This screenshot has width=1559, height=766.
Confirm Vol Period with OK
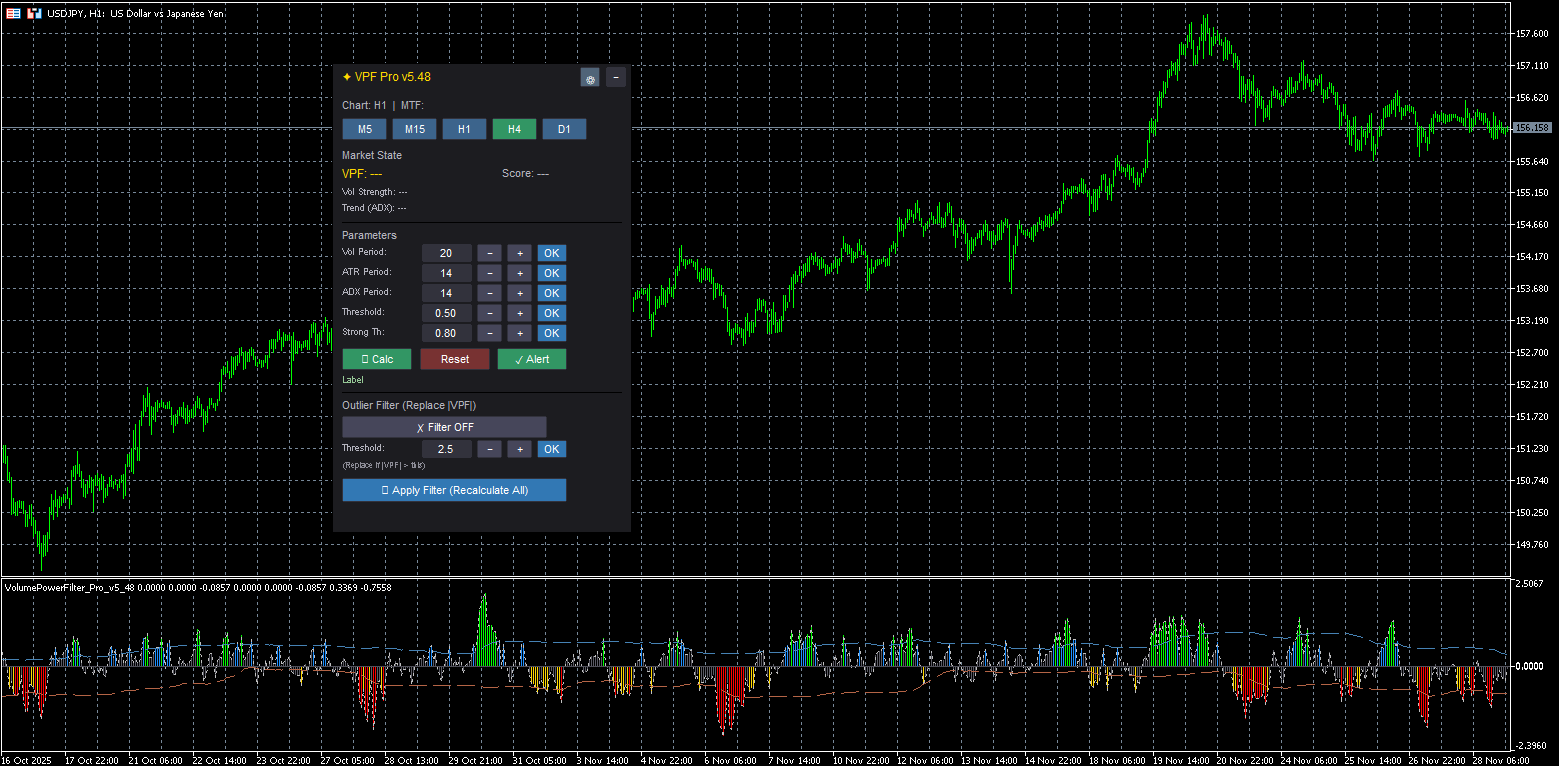(x=552, y=253)
